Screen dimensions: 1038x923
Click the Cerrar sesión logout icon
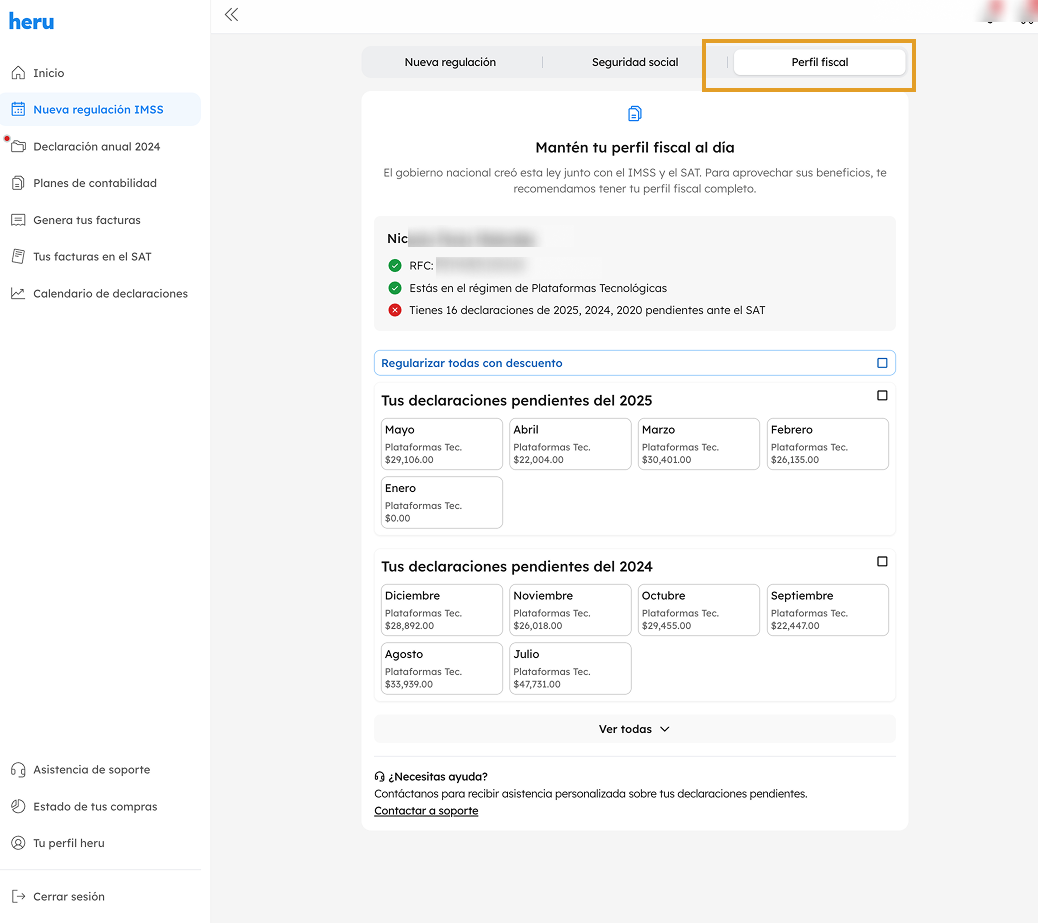coord(19,897)
